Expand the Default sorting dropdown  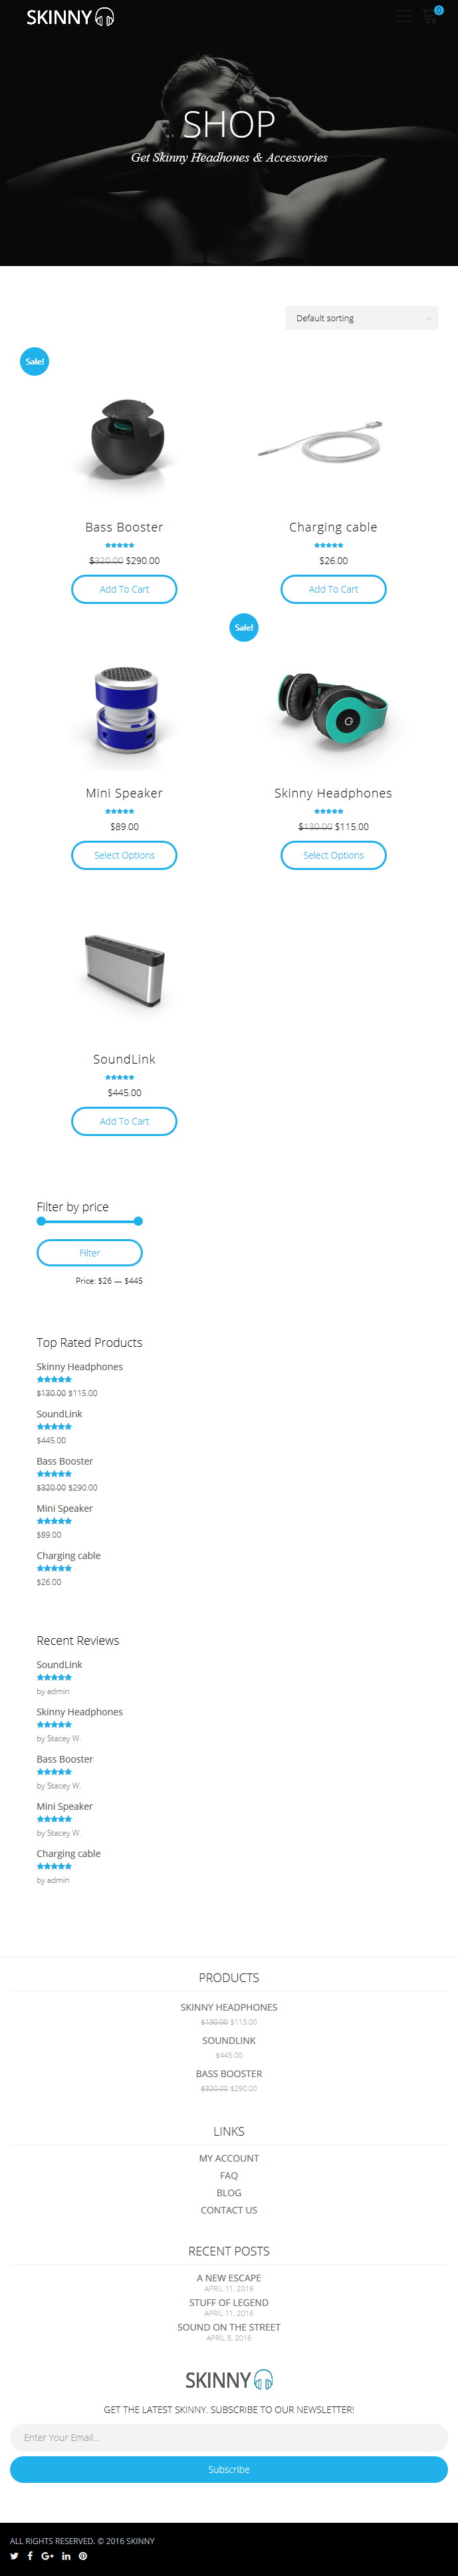tap(361, 318)
